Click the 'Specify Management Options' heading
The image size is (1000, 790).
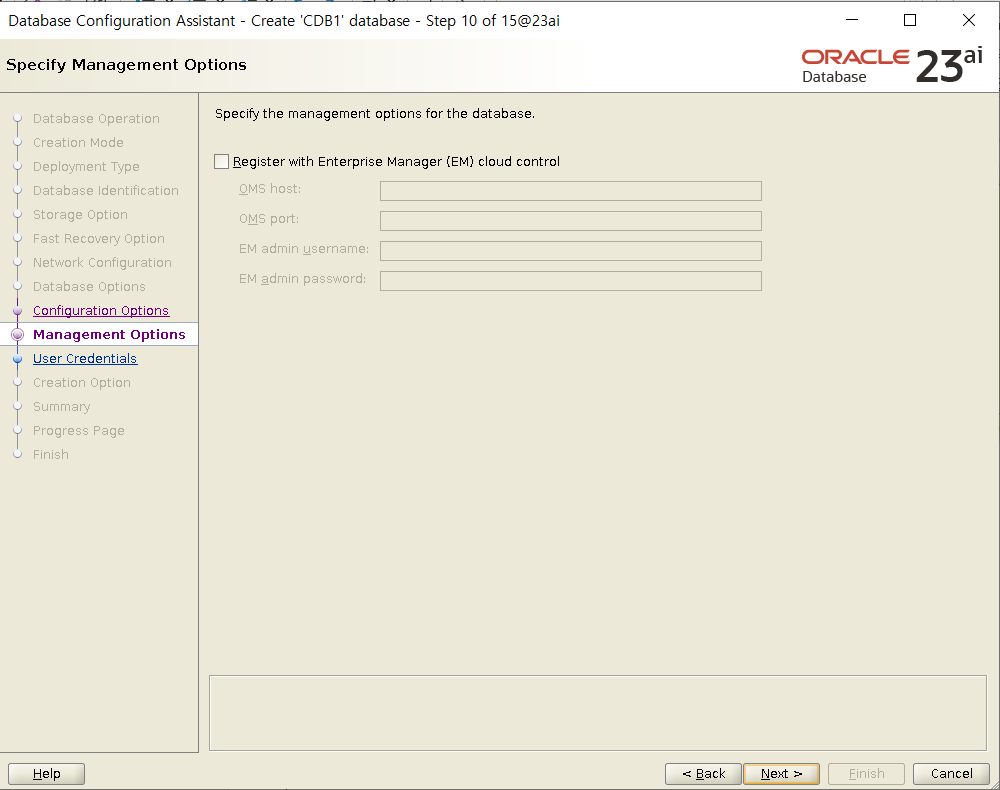point(126,65)
